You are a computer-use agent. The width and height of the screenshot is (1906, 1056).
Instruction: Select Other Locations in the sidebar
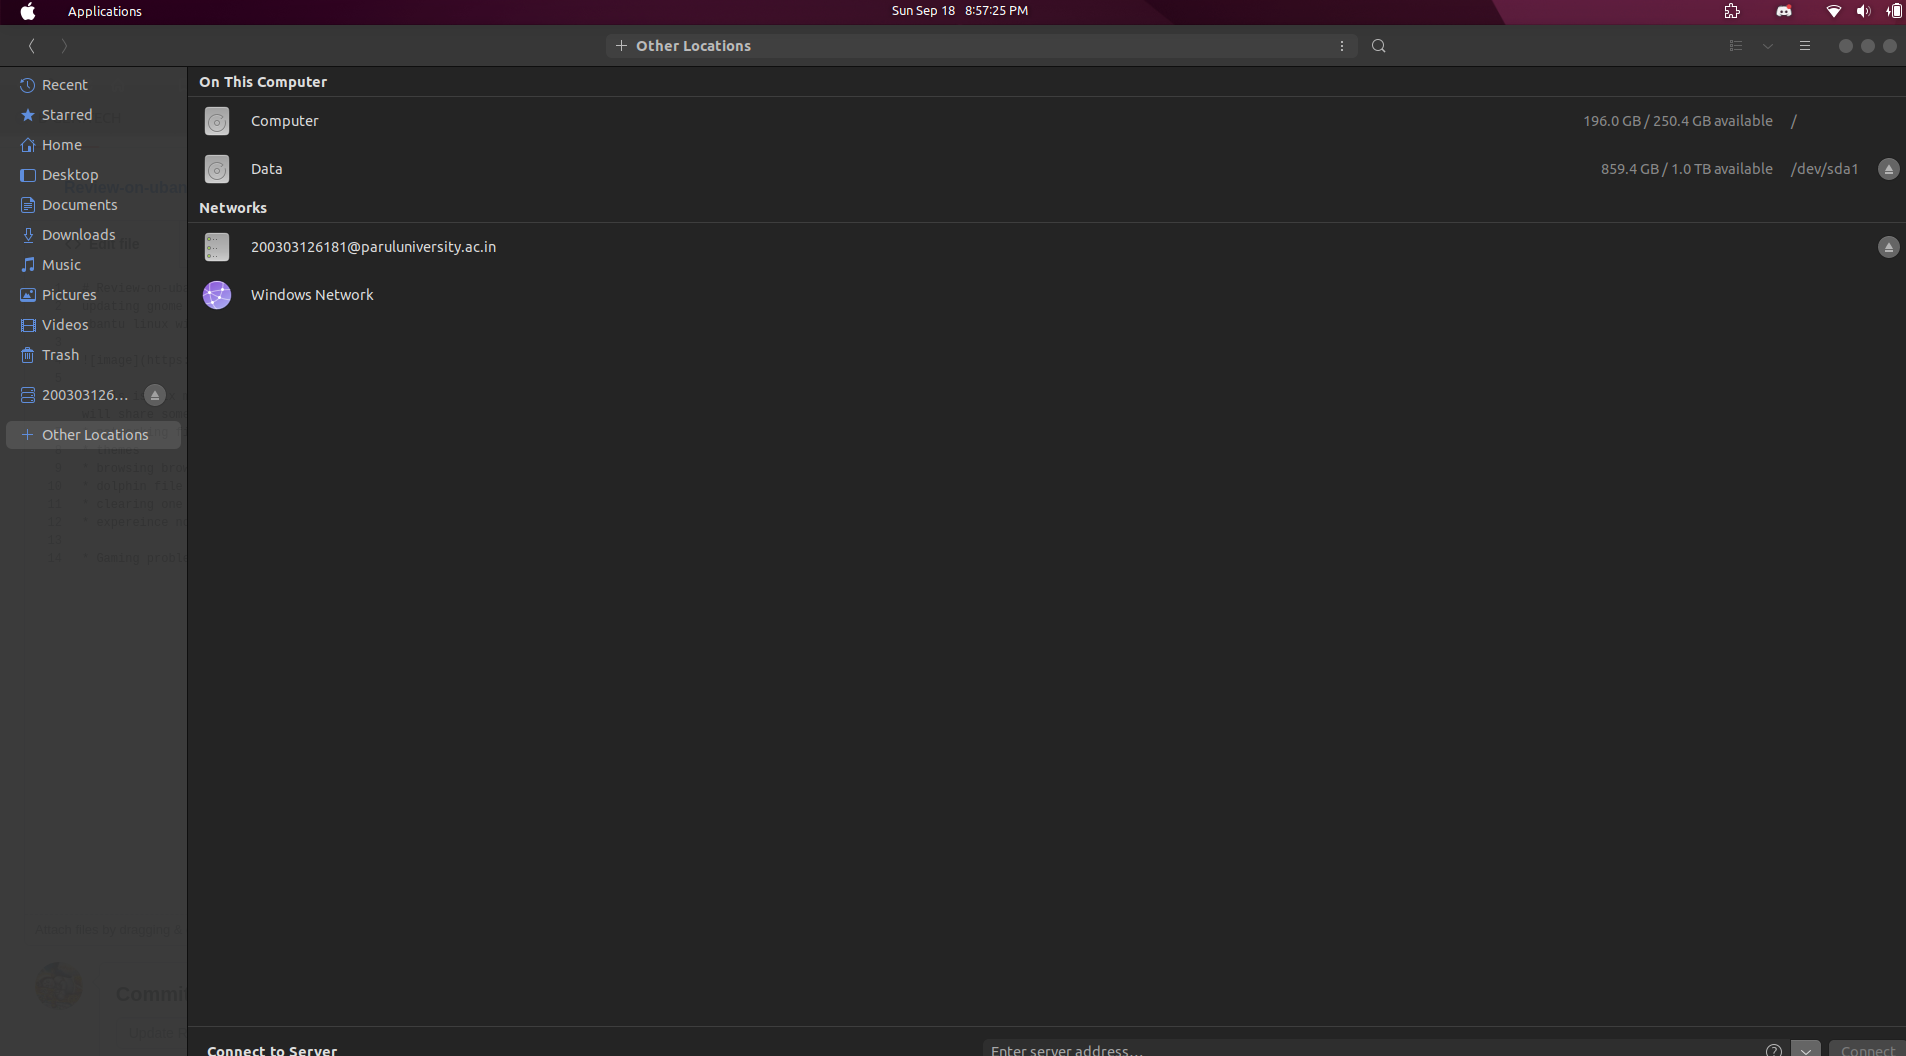coord(95,435)
